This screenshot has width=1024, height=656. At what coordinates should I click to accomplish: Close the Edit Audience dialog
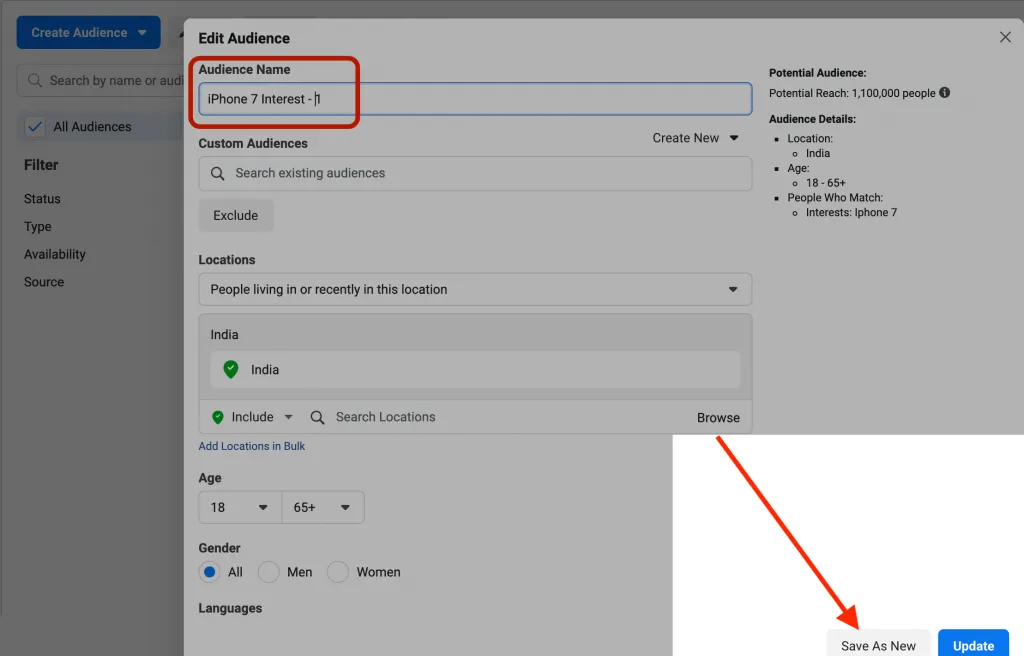pyautogui.click(x=1005, y=37)
